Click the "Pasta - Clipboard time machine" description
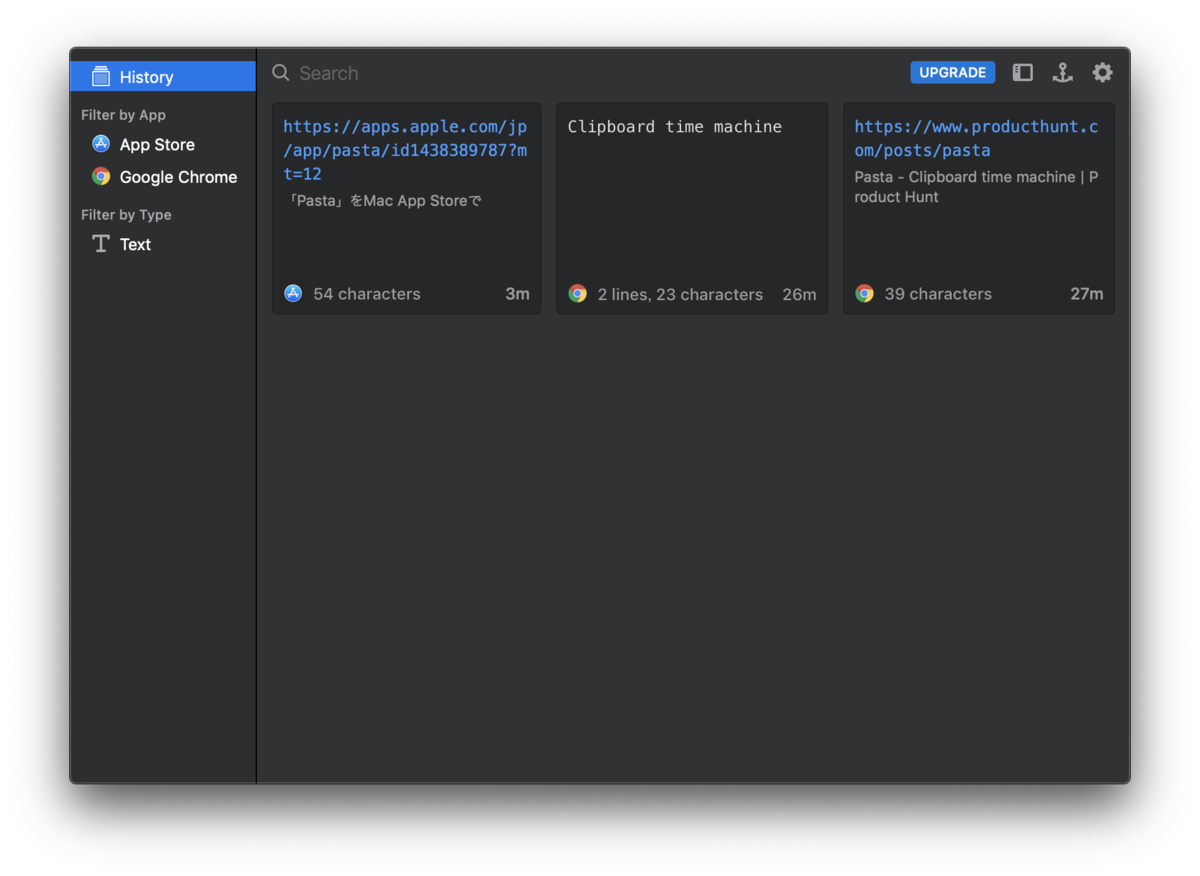The width and height of the screenshot is (1200, 876). click(x=976, y=187)
